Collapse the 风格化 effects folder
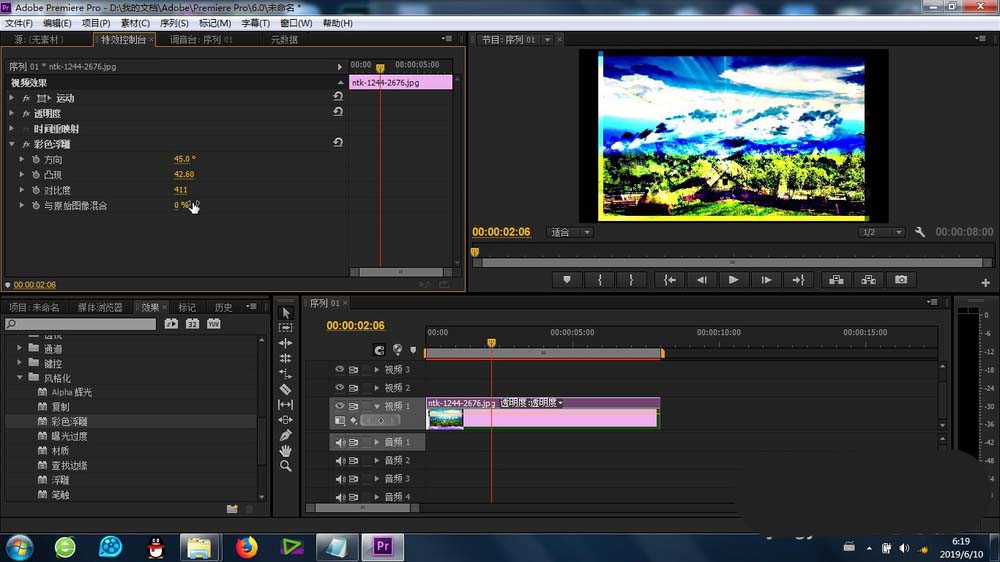The height and width of the screenshot is (562, 1000). 20,378
